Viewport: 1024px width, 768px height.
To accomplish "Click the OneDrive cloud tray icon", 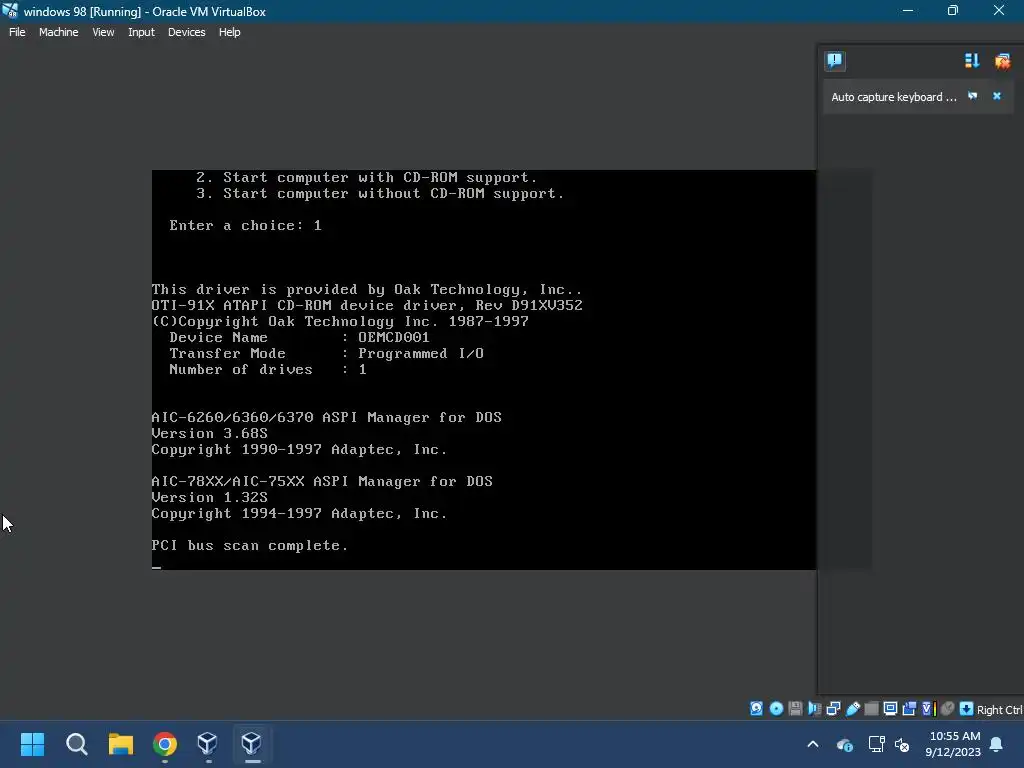I will click(x=844, y=744).
